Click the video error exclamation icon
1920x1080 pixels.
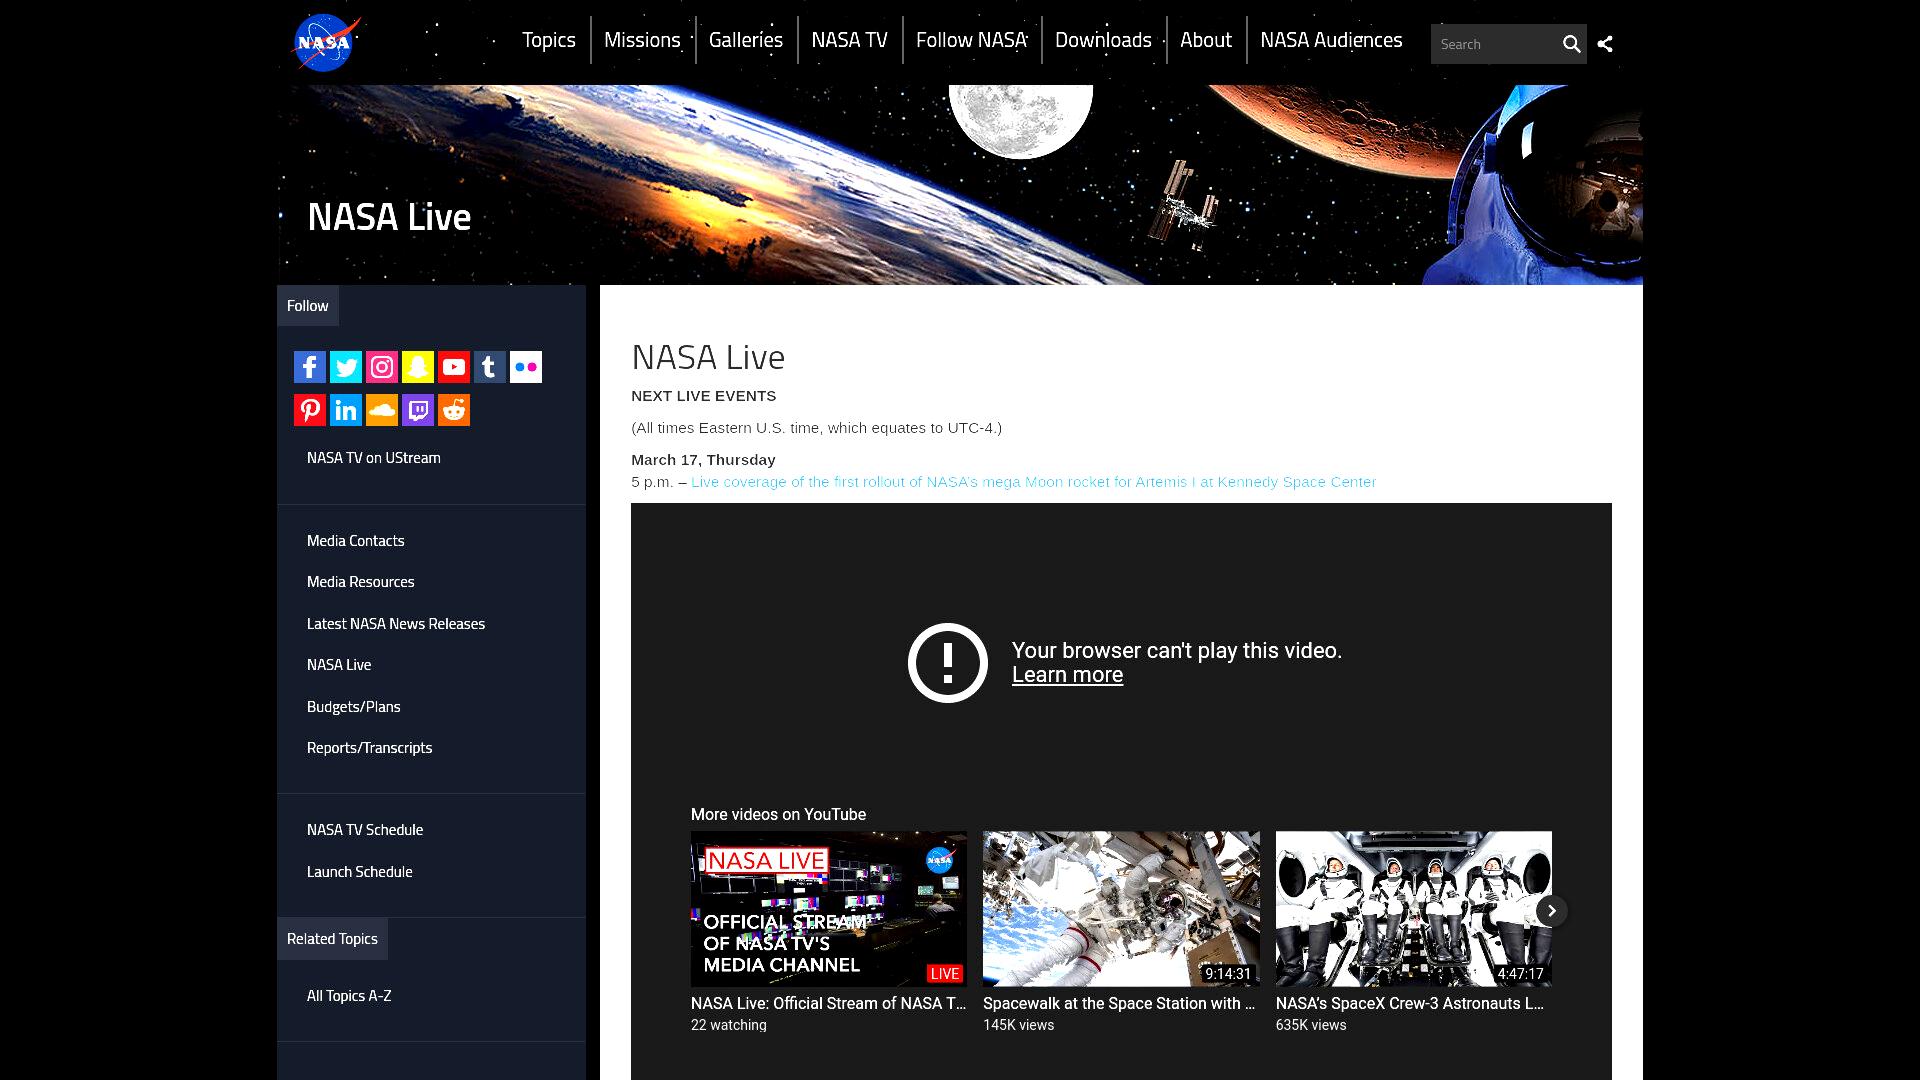(948, 663)
